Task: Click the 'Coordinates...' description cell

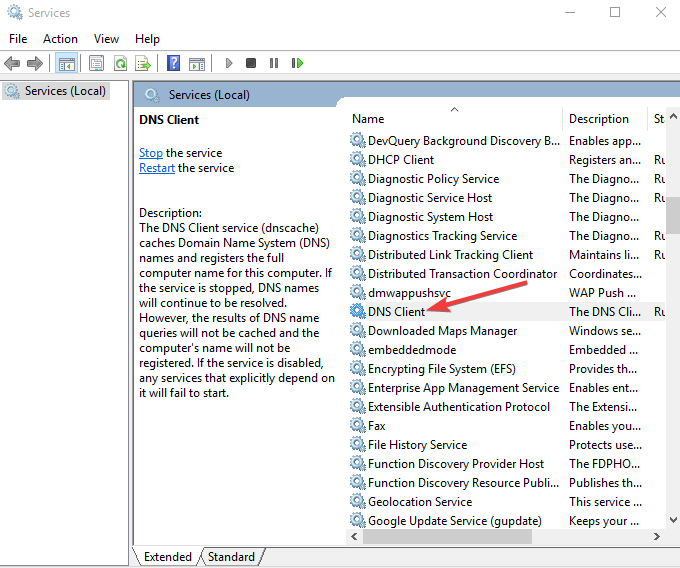Action: 605,274
